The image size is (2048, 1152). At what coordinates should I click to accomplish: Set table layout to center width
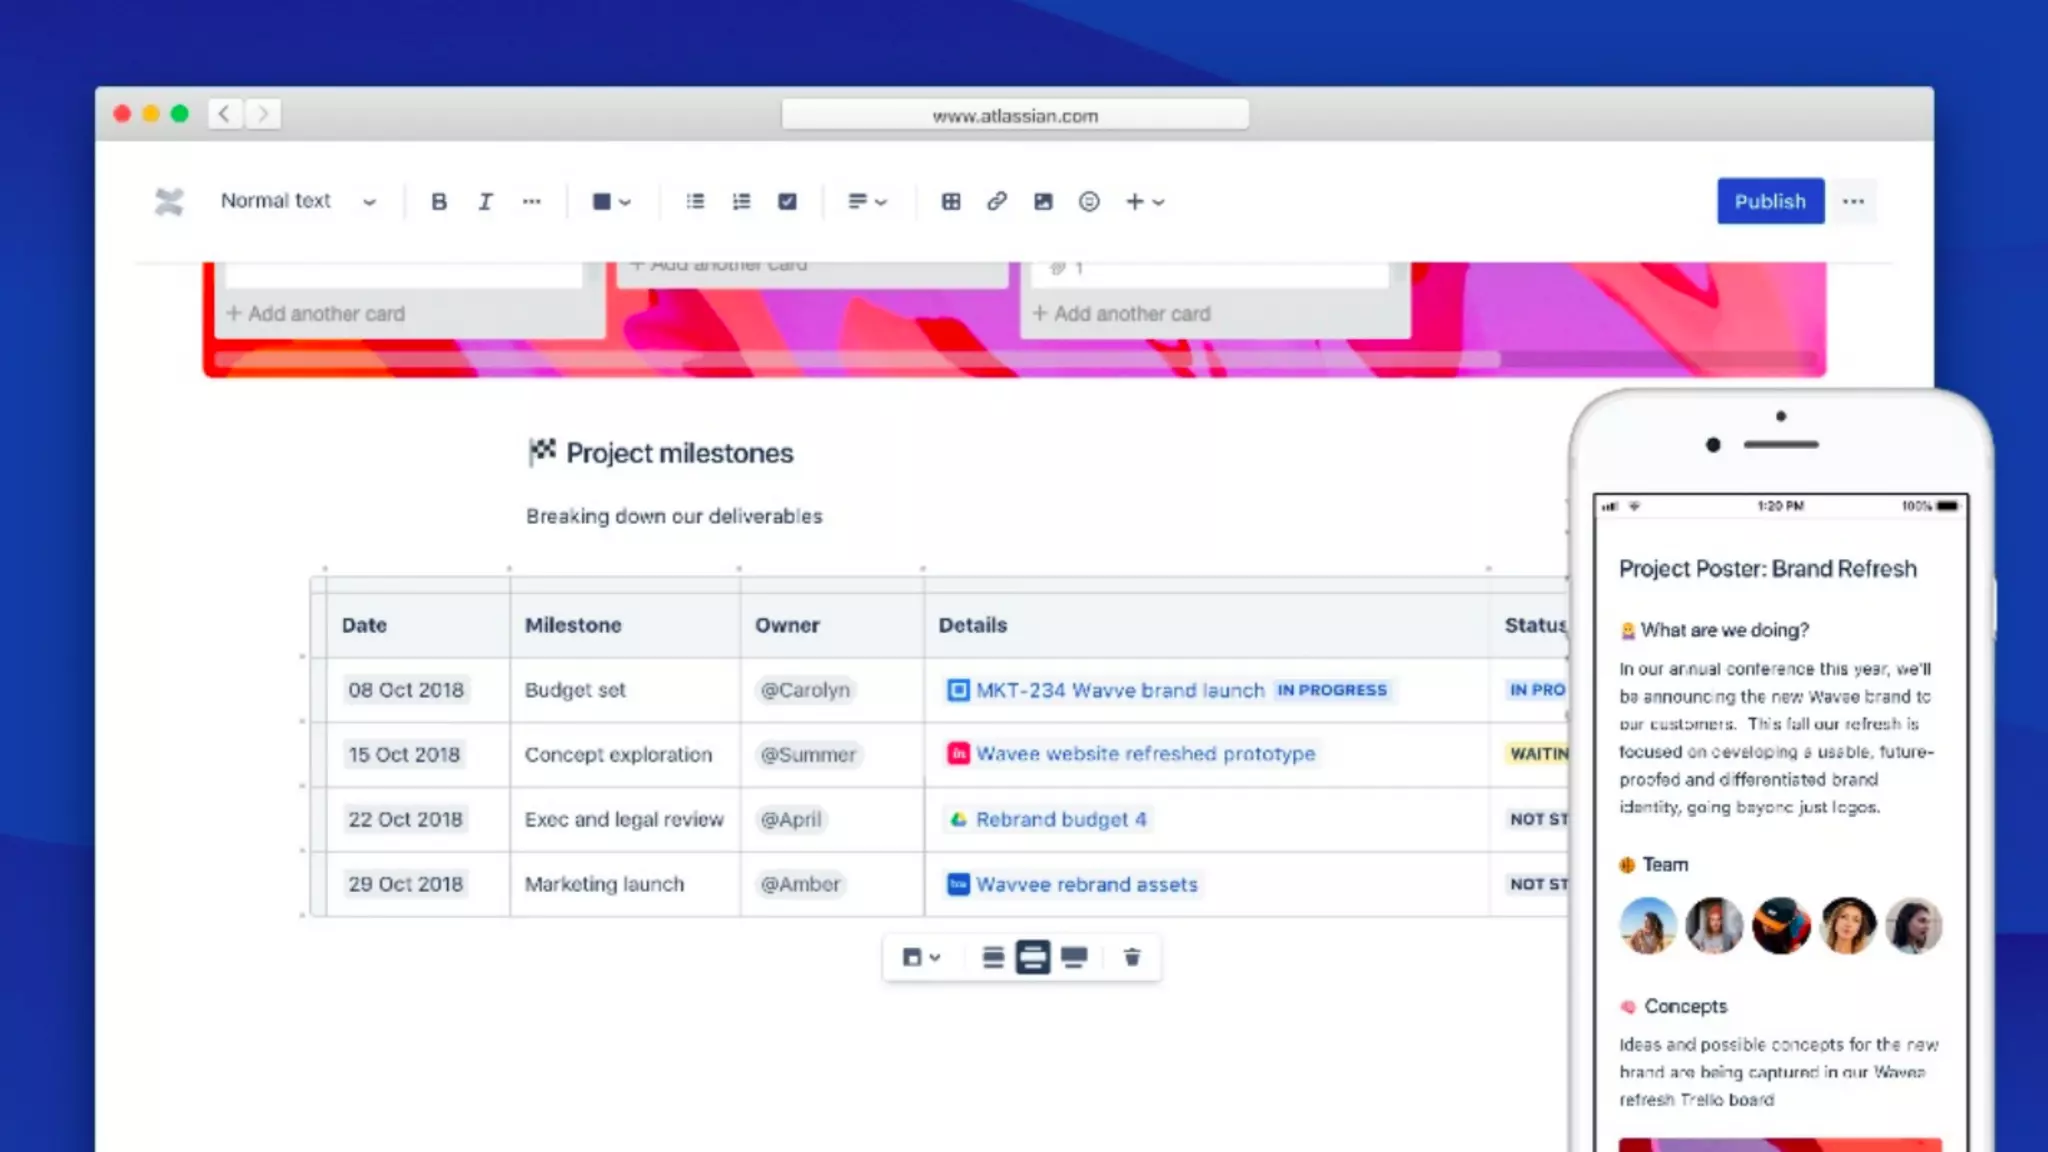992,957
